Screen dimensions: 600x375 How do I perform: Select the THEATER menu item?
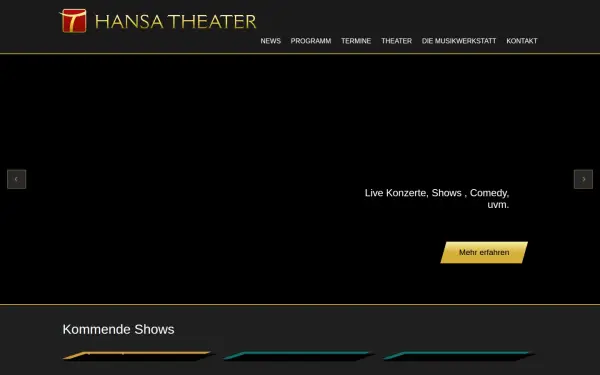tap(396, 41)
